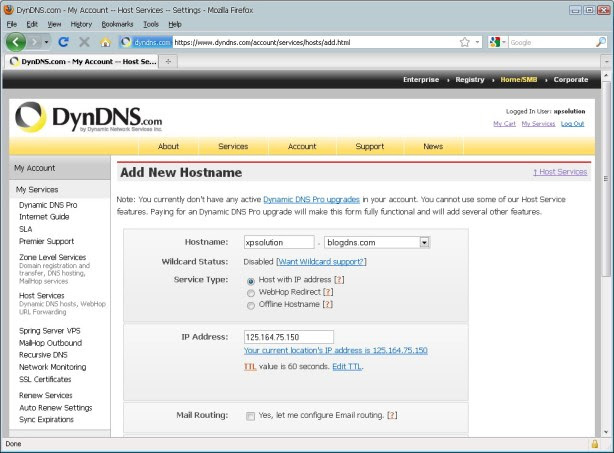
Task: Go back via Host Services link
Action: click(x=560, y=172)
